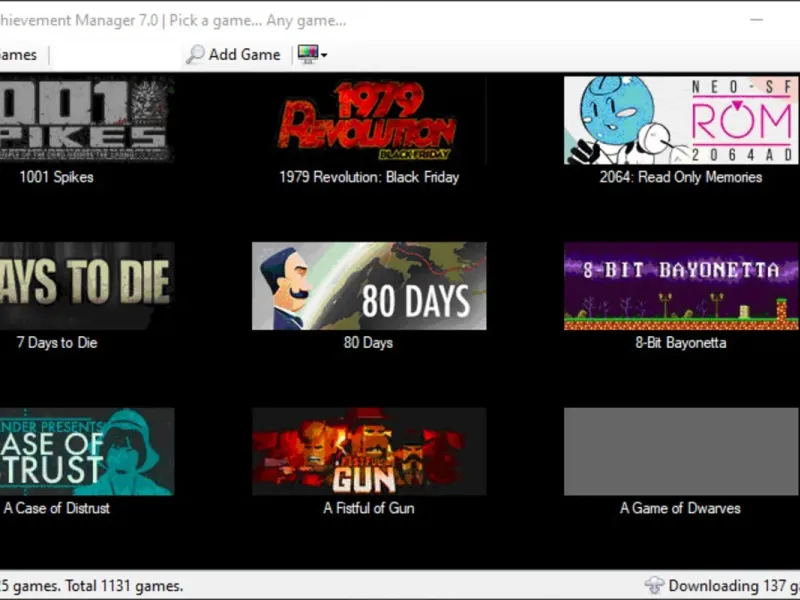
Task: Click the window title bar text
Action: (173, 20)
